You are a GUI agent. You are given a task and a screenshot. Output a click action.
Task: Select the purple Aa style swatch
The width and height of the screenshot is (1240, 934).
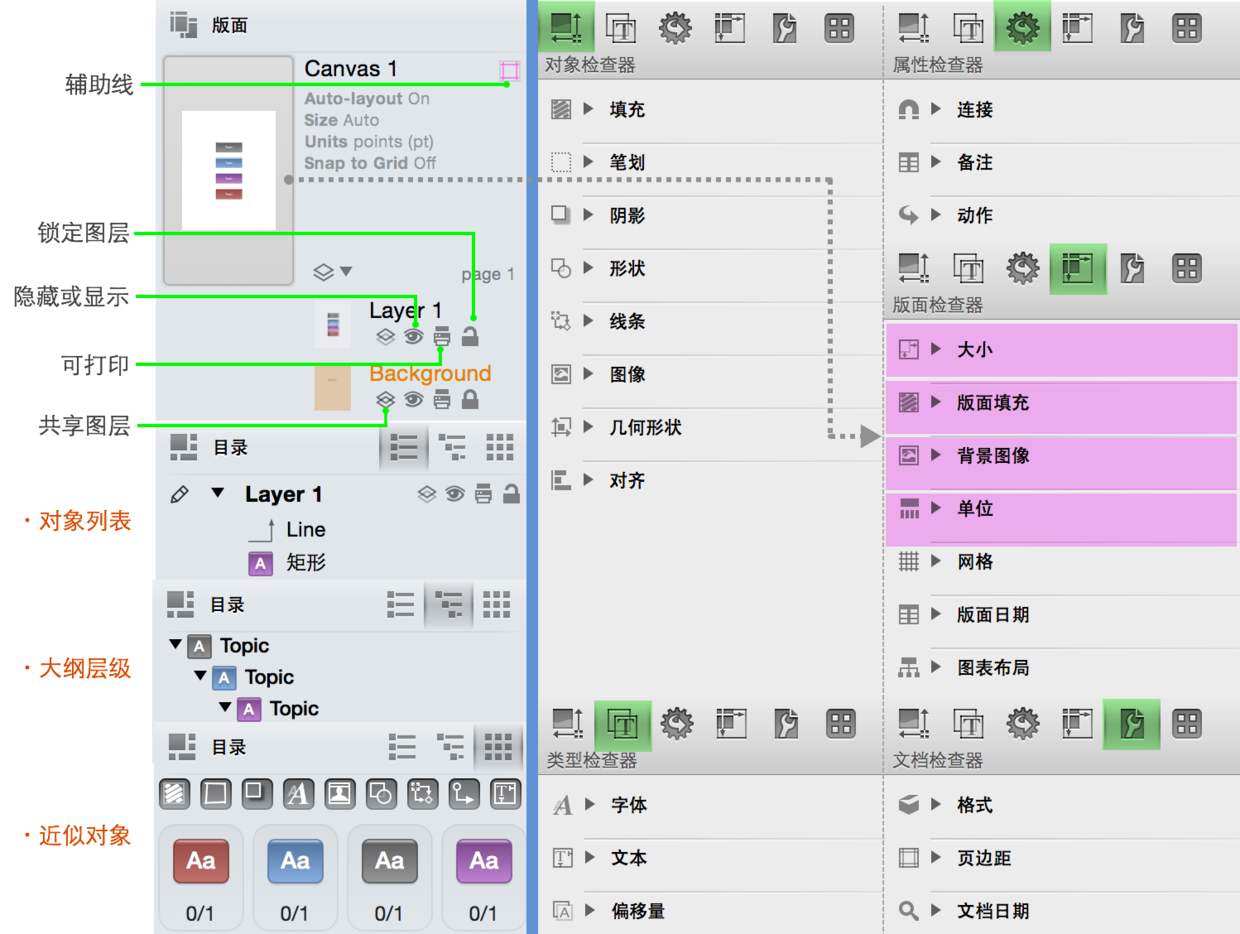point(484,861)
